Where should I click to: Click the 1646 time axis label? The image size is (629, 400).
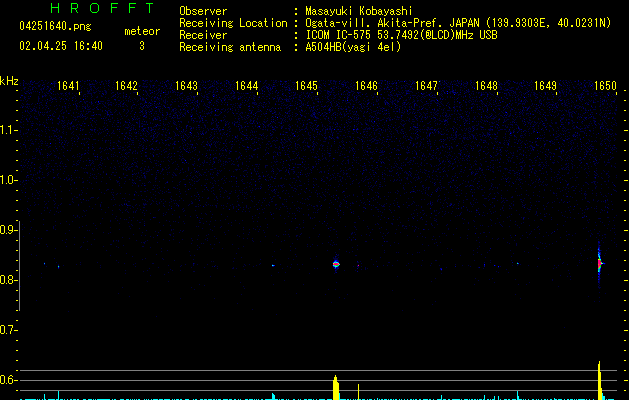(366, 86)
